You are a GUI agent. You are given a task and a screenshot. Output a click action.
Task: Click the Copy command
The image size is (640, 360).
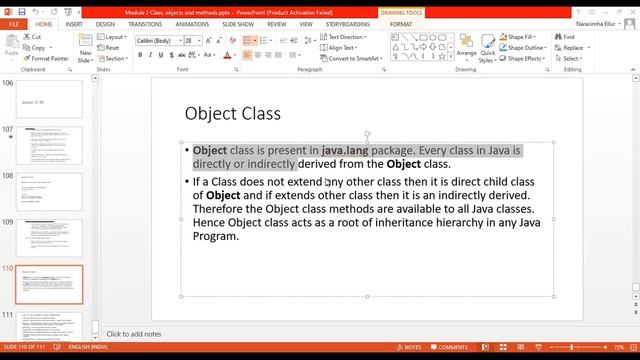[x=34, y=48]
